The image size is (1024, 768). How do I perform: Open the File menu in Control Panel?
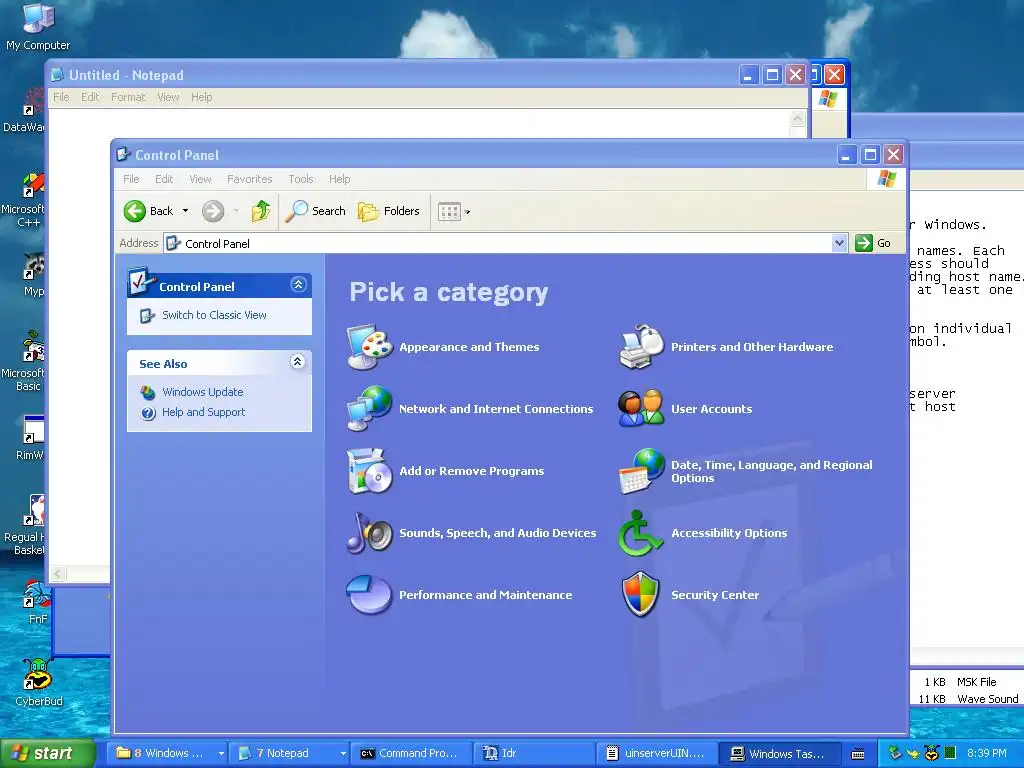[131, 179]
